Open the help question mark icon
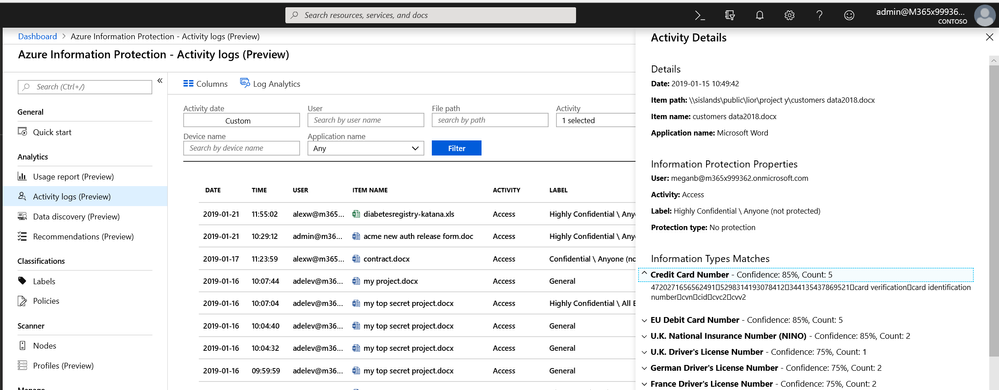The image size is (999, 390). click(x=819, y=15)
